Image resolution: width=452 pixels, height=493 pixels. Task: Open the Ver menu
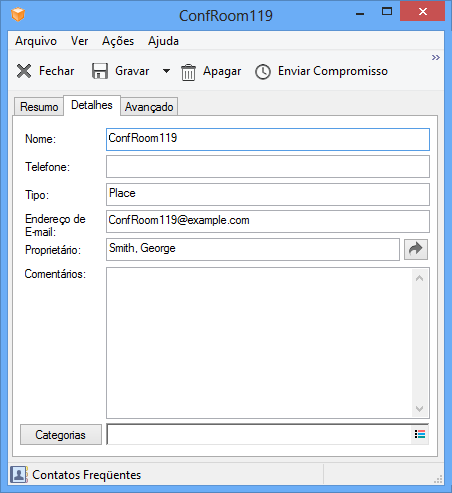pos(79,41)
